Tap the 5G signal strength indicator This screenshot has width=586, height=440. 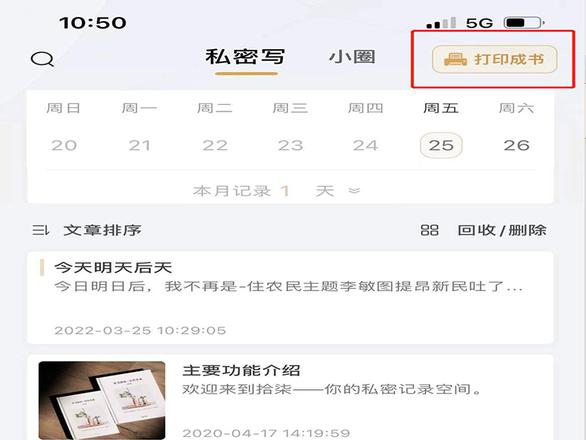pos(441,23)
